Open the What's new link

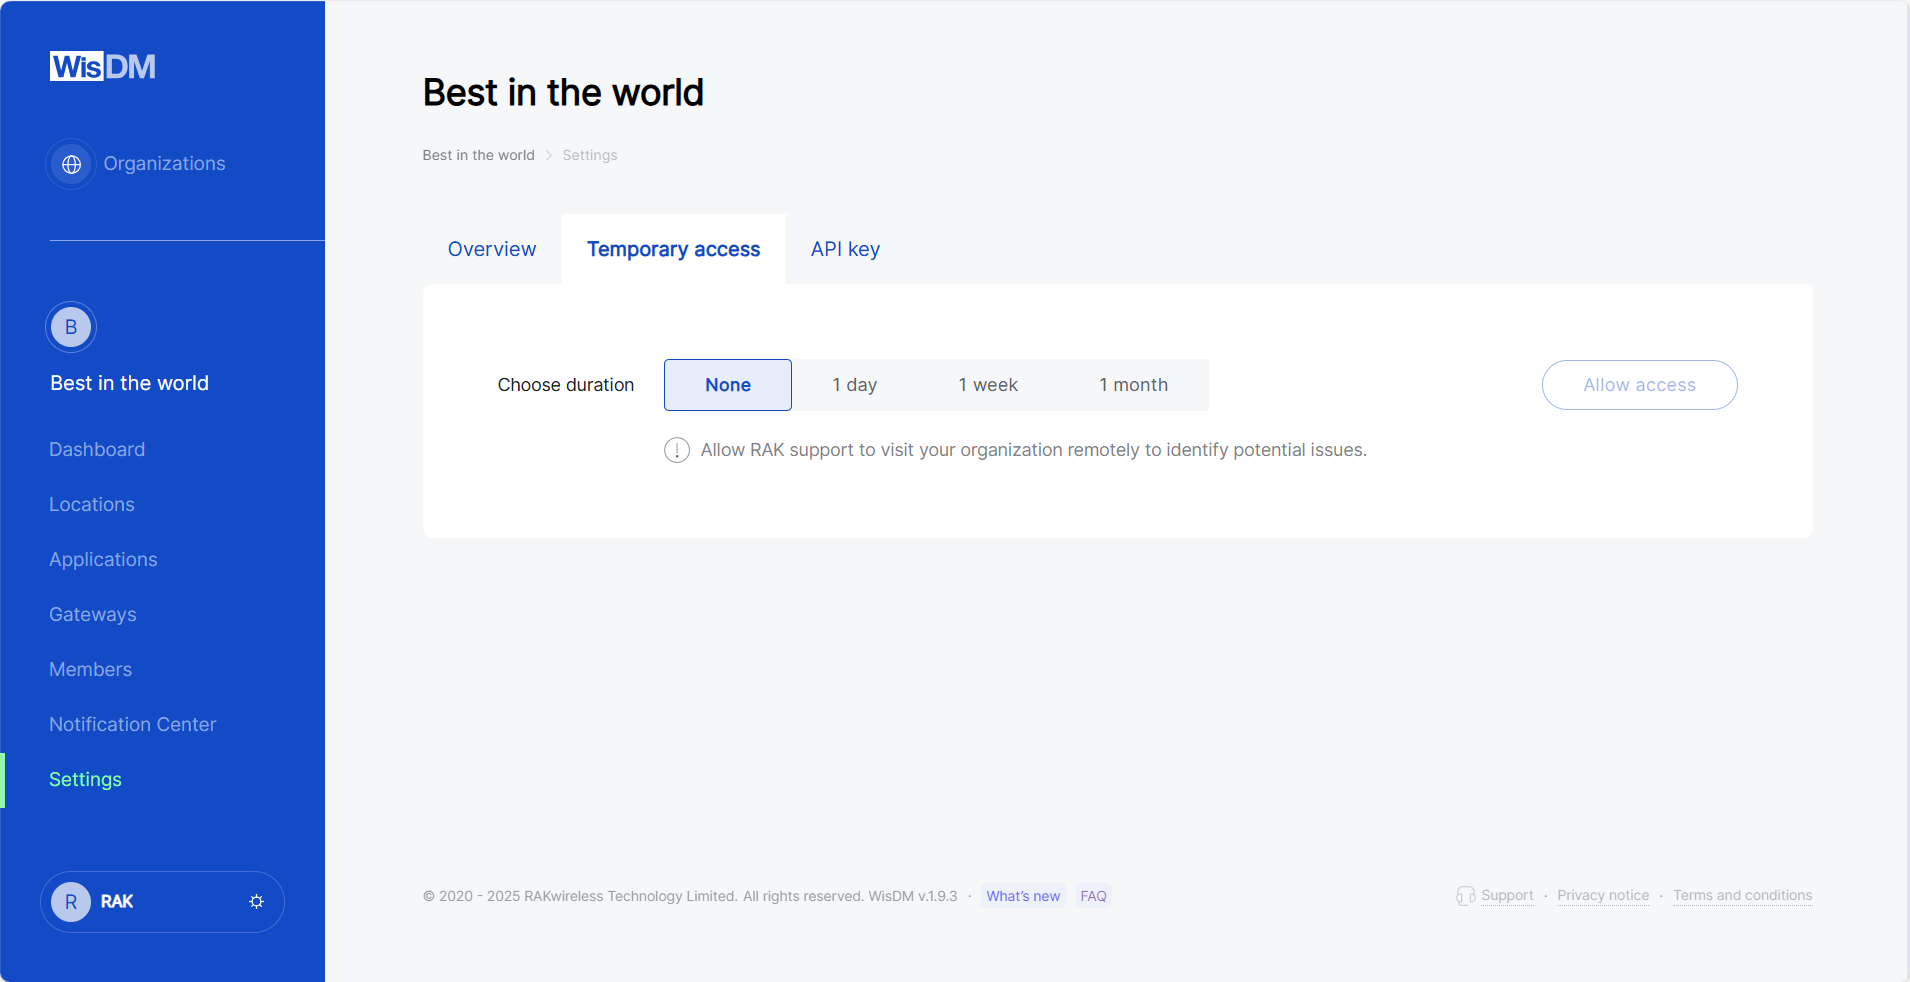tap(1022, 896)
